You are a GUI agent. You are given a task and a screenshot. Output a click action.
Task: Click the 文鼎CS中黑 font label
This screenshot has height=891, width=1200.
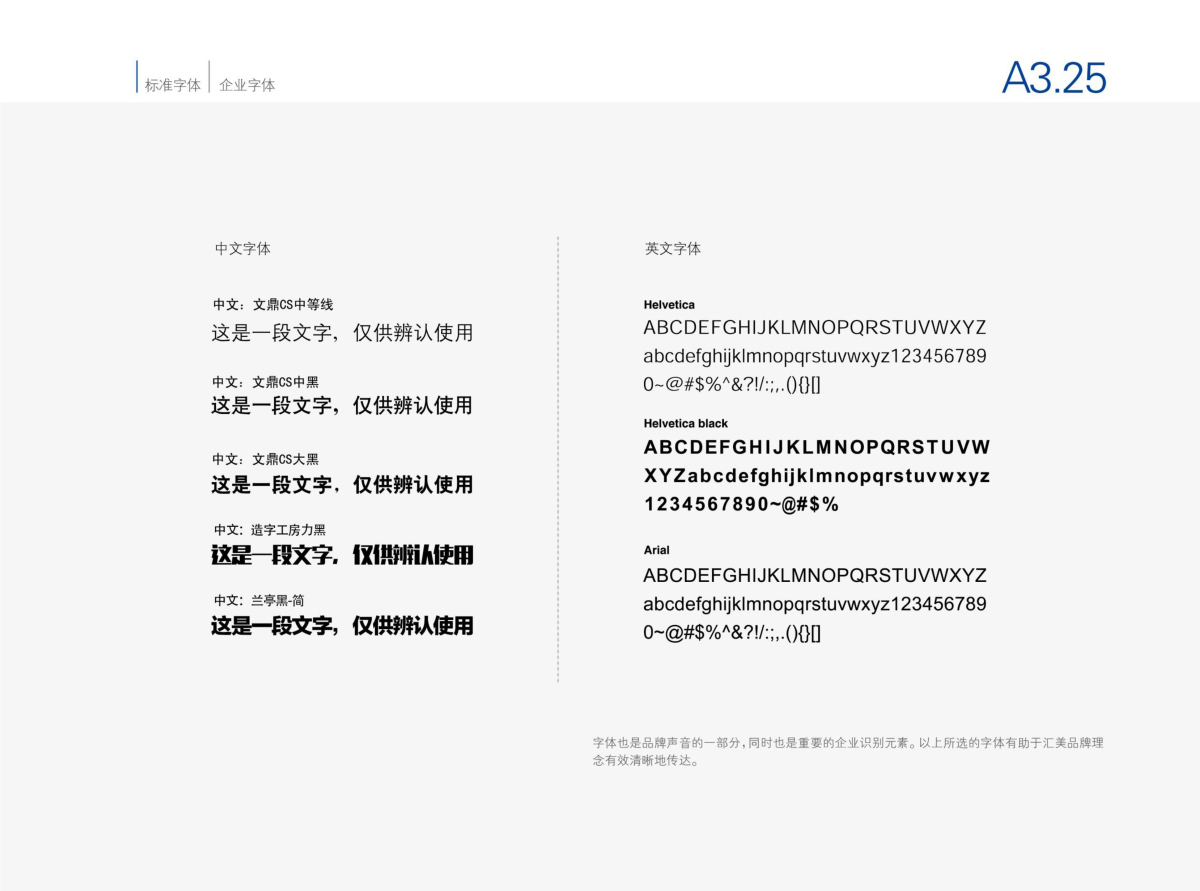coord(265,382)
